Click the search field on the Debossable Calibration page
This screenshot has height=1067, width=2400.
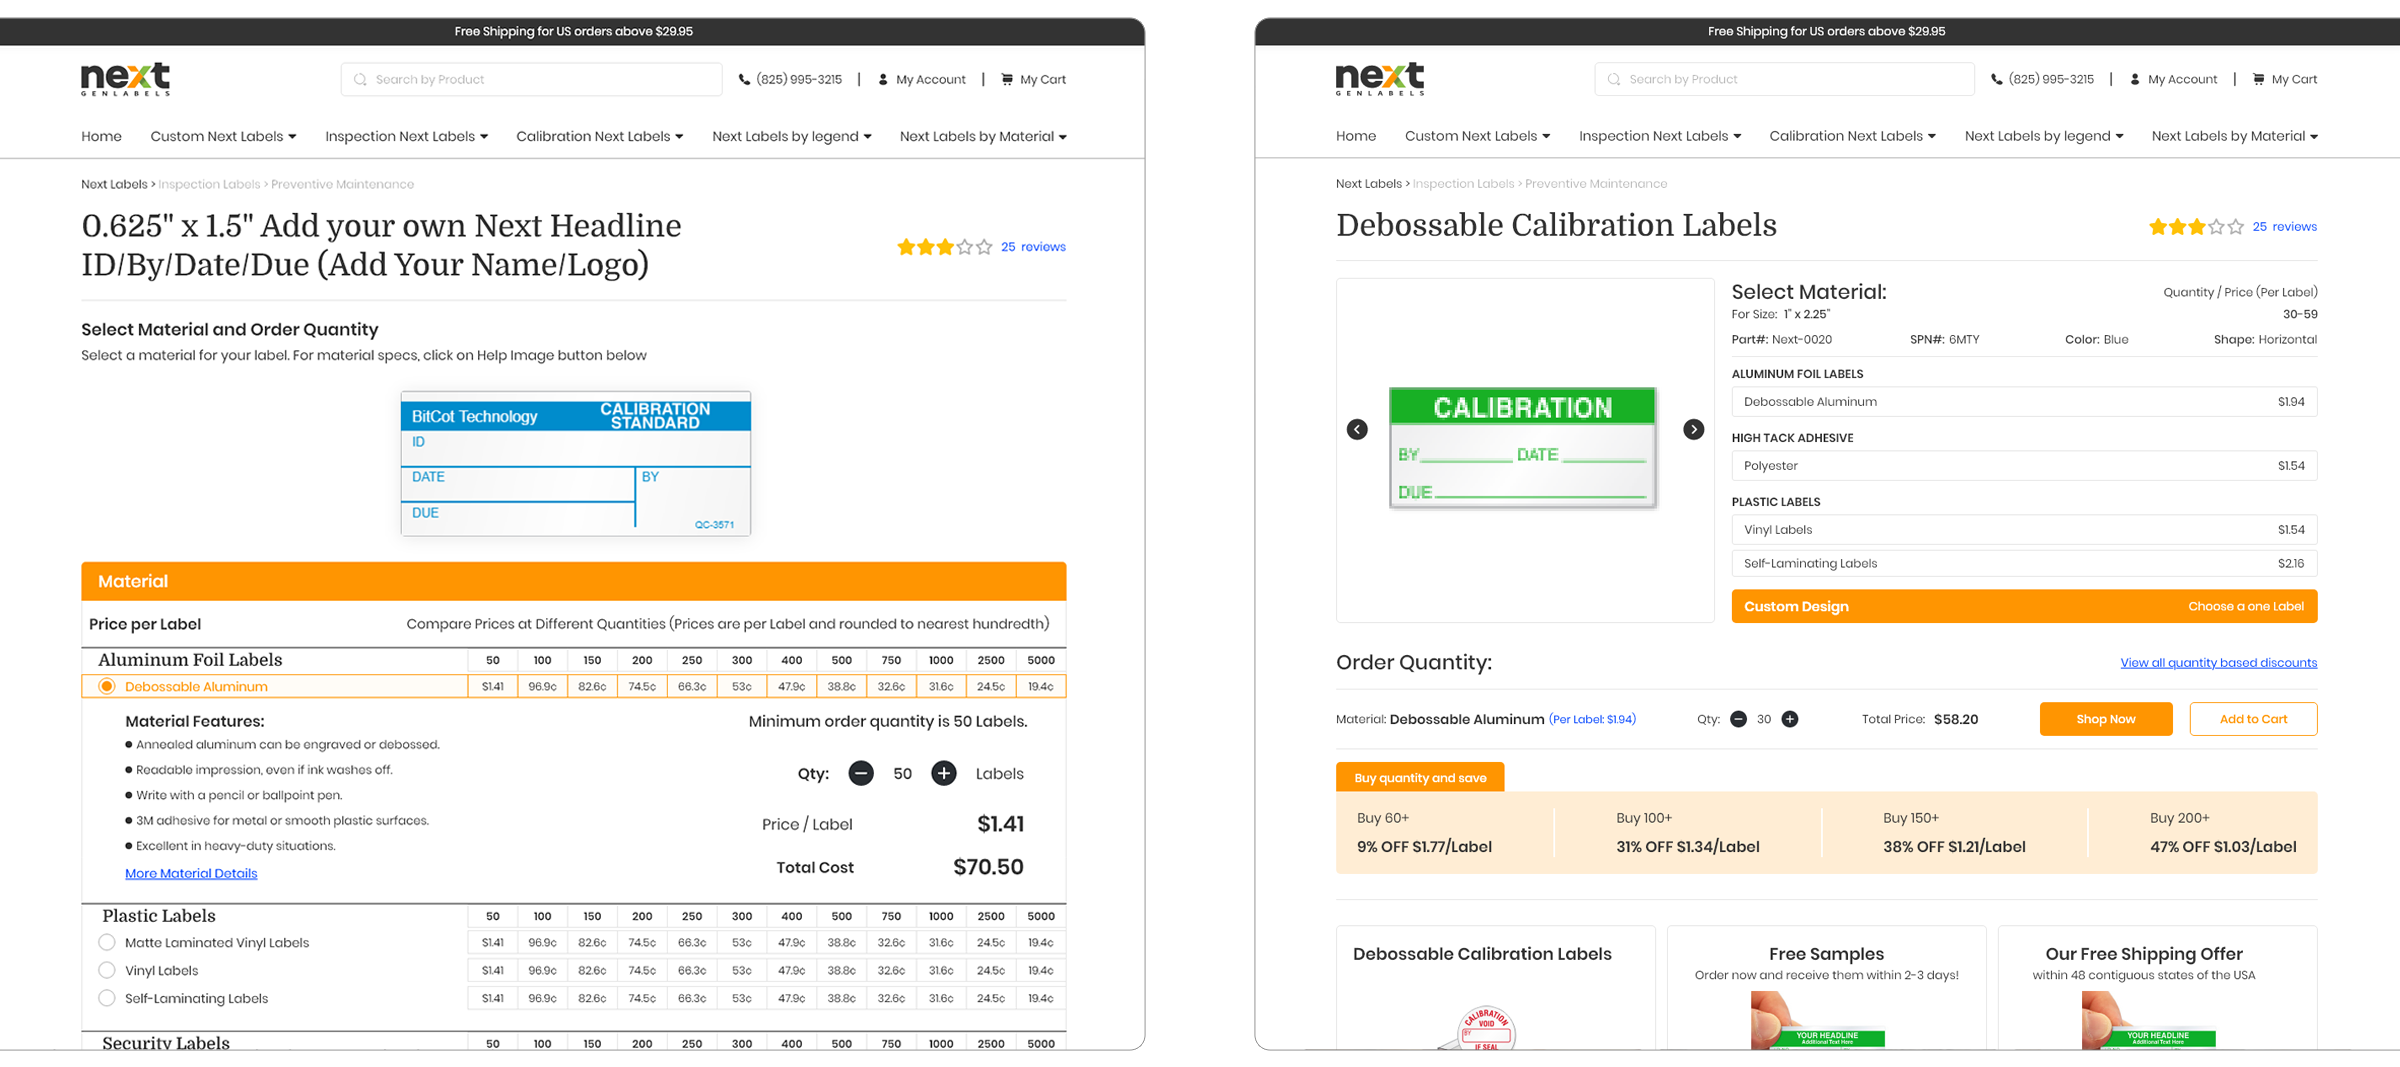tap(1785, 79)
